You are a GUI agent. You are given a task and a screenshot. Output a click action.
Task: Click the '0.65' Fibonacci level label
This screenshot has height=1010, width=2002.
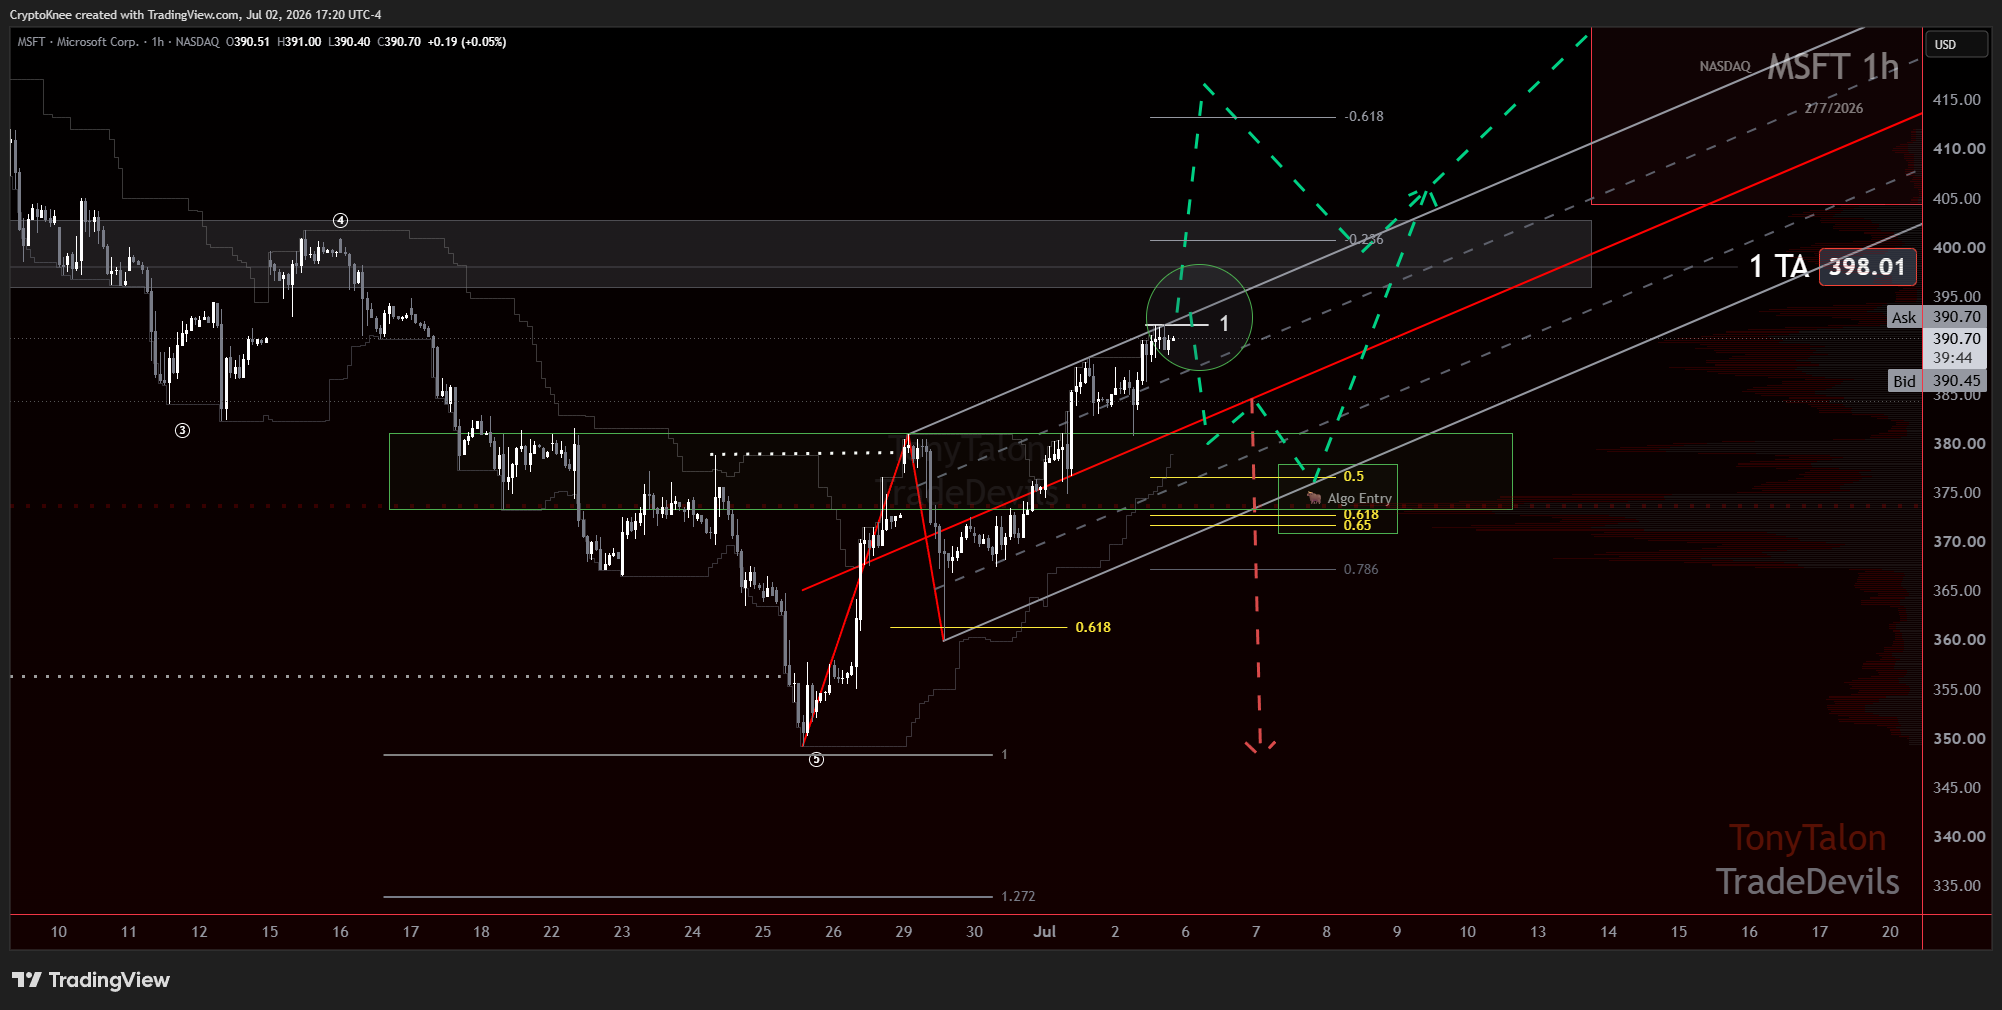click(x=1357, y=526)
